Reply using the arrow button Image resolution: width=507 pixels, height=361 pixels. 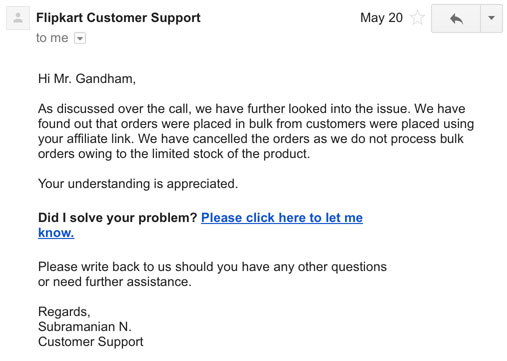[456, 18]
